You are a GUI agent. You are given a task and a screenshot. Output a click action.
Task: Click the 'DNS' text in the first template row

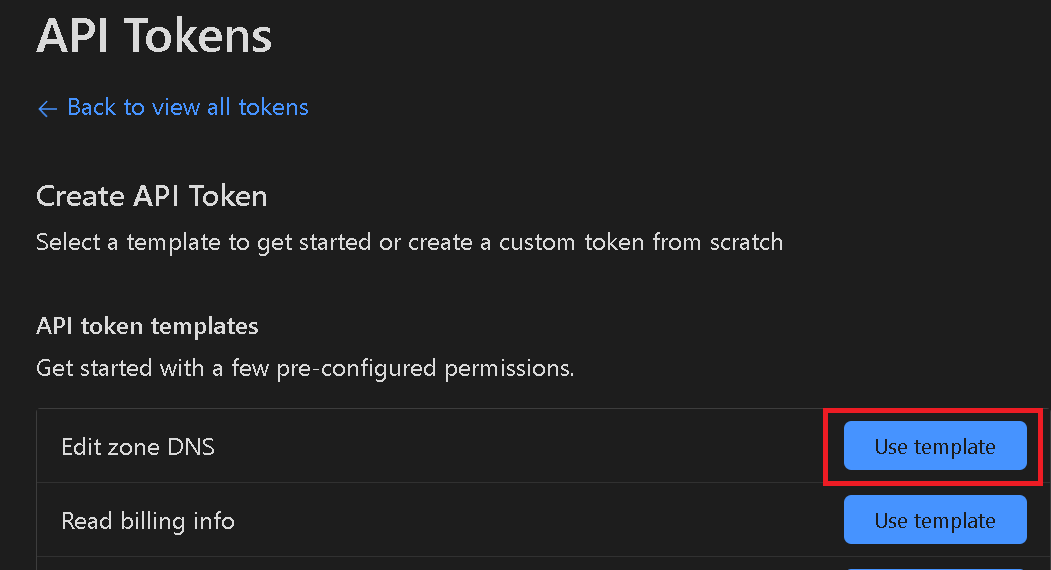pyautogui.click(x=192, y=446)
